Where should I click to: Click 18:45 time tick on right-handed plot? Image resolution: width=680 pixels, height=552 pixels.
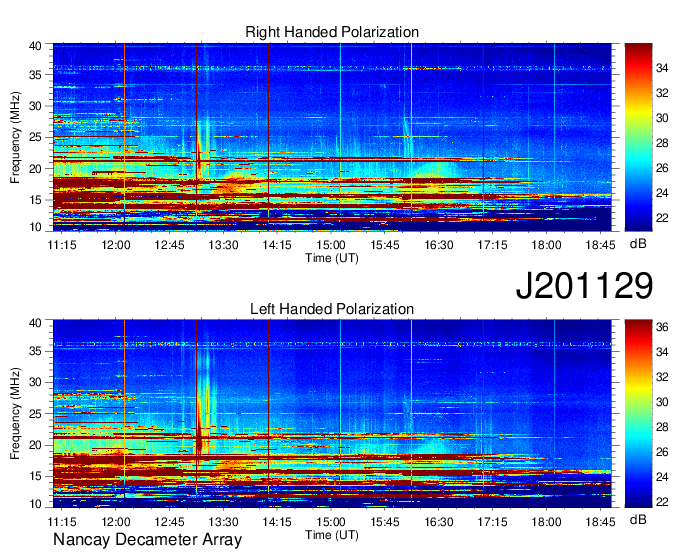coord(600,245)
